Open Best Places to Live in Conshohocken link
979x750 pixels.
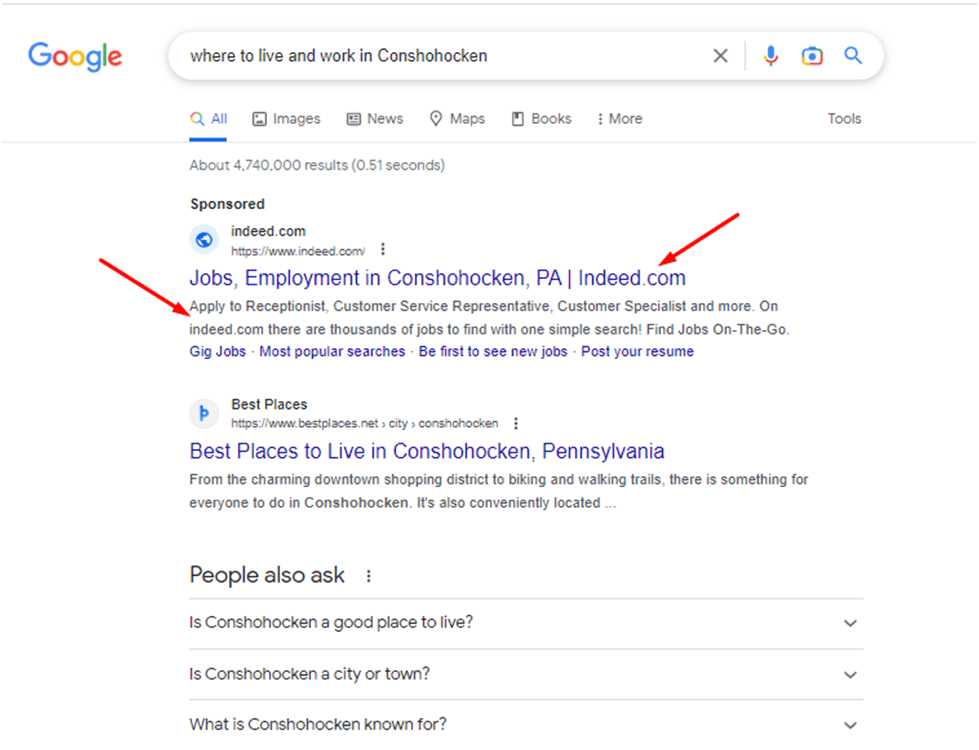[x=426, y=451]
